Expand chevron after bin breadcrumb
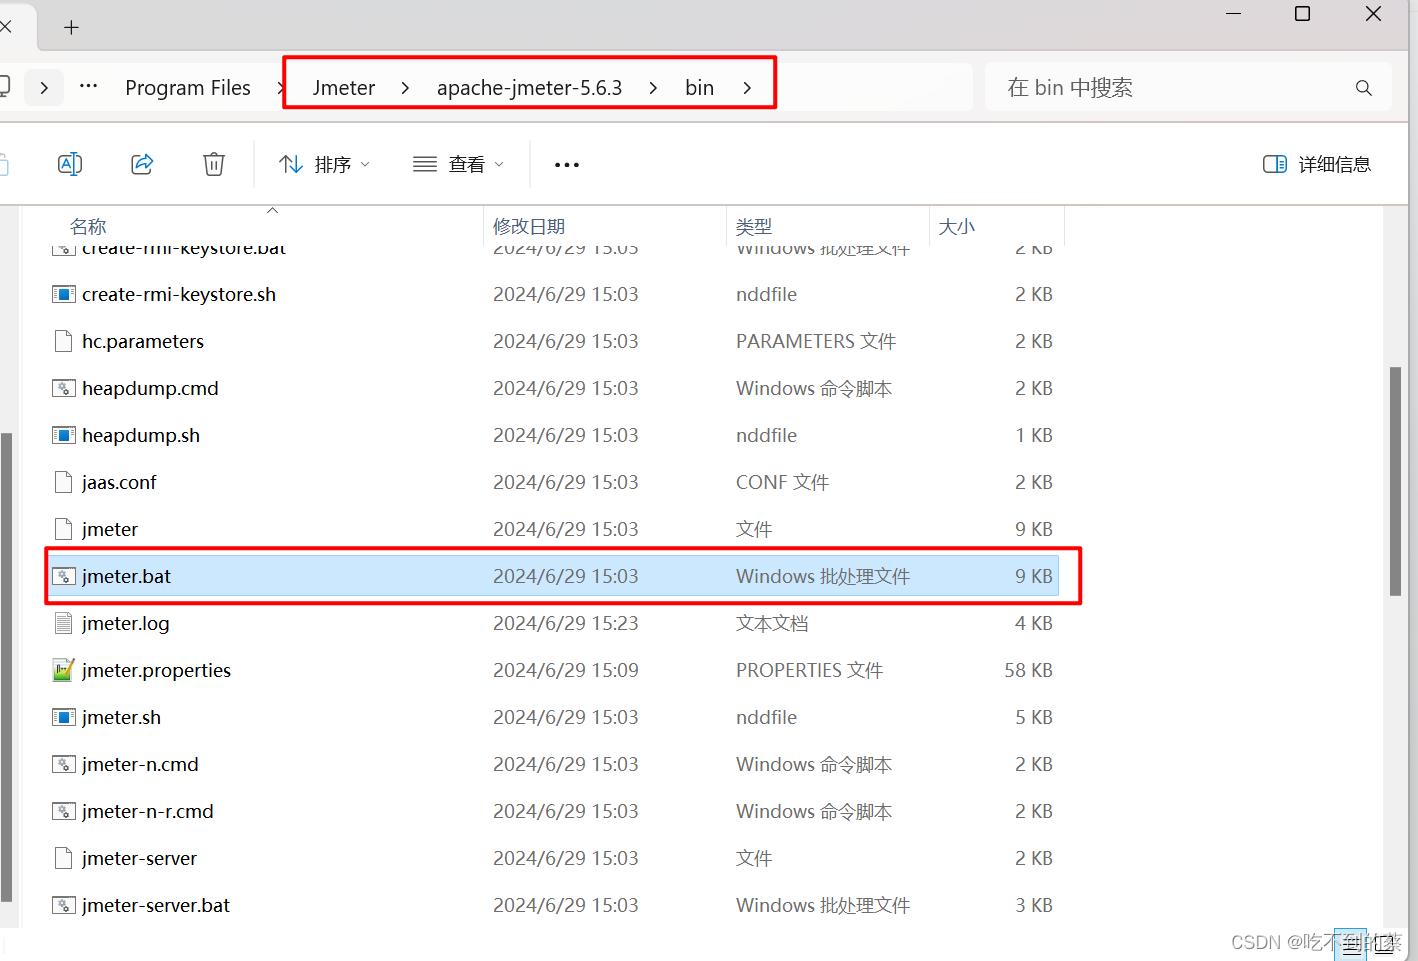 click(x=747, y=88)
